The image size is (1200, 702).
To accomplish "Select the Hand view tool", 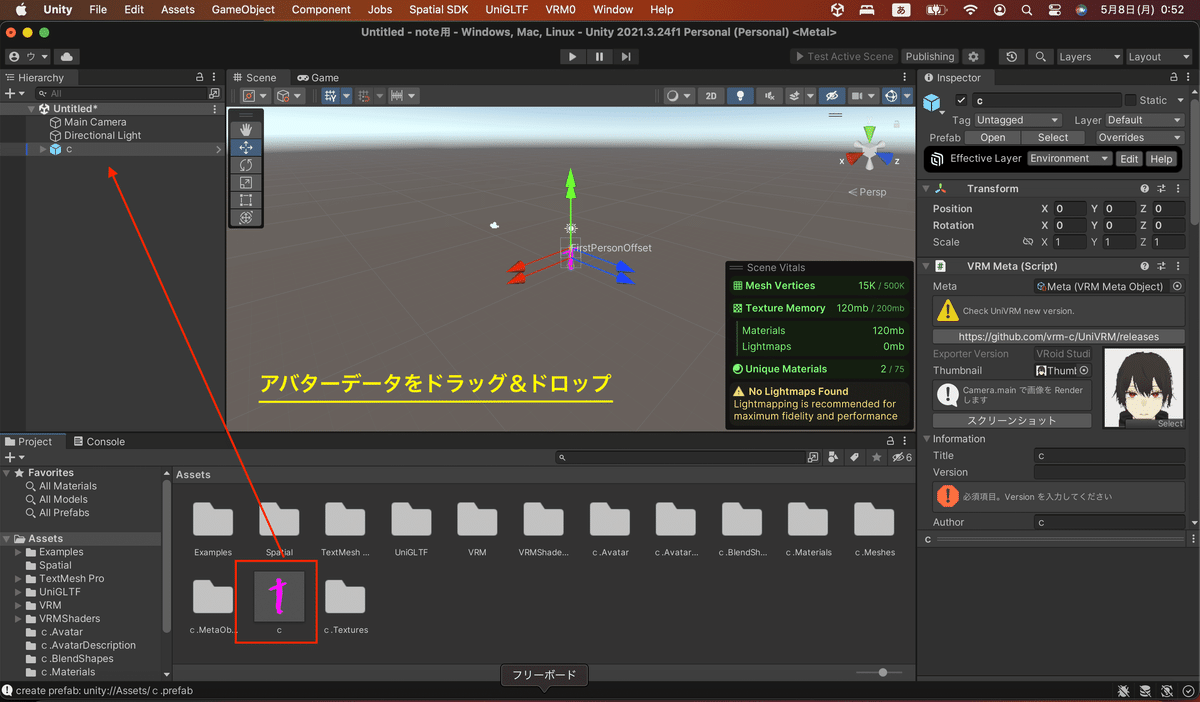I will (246, 129).
